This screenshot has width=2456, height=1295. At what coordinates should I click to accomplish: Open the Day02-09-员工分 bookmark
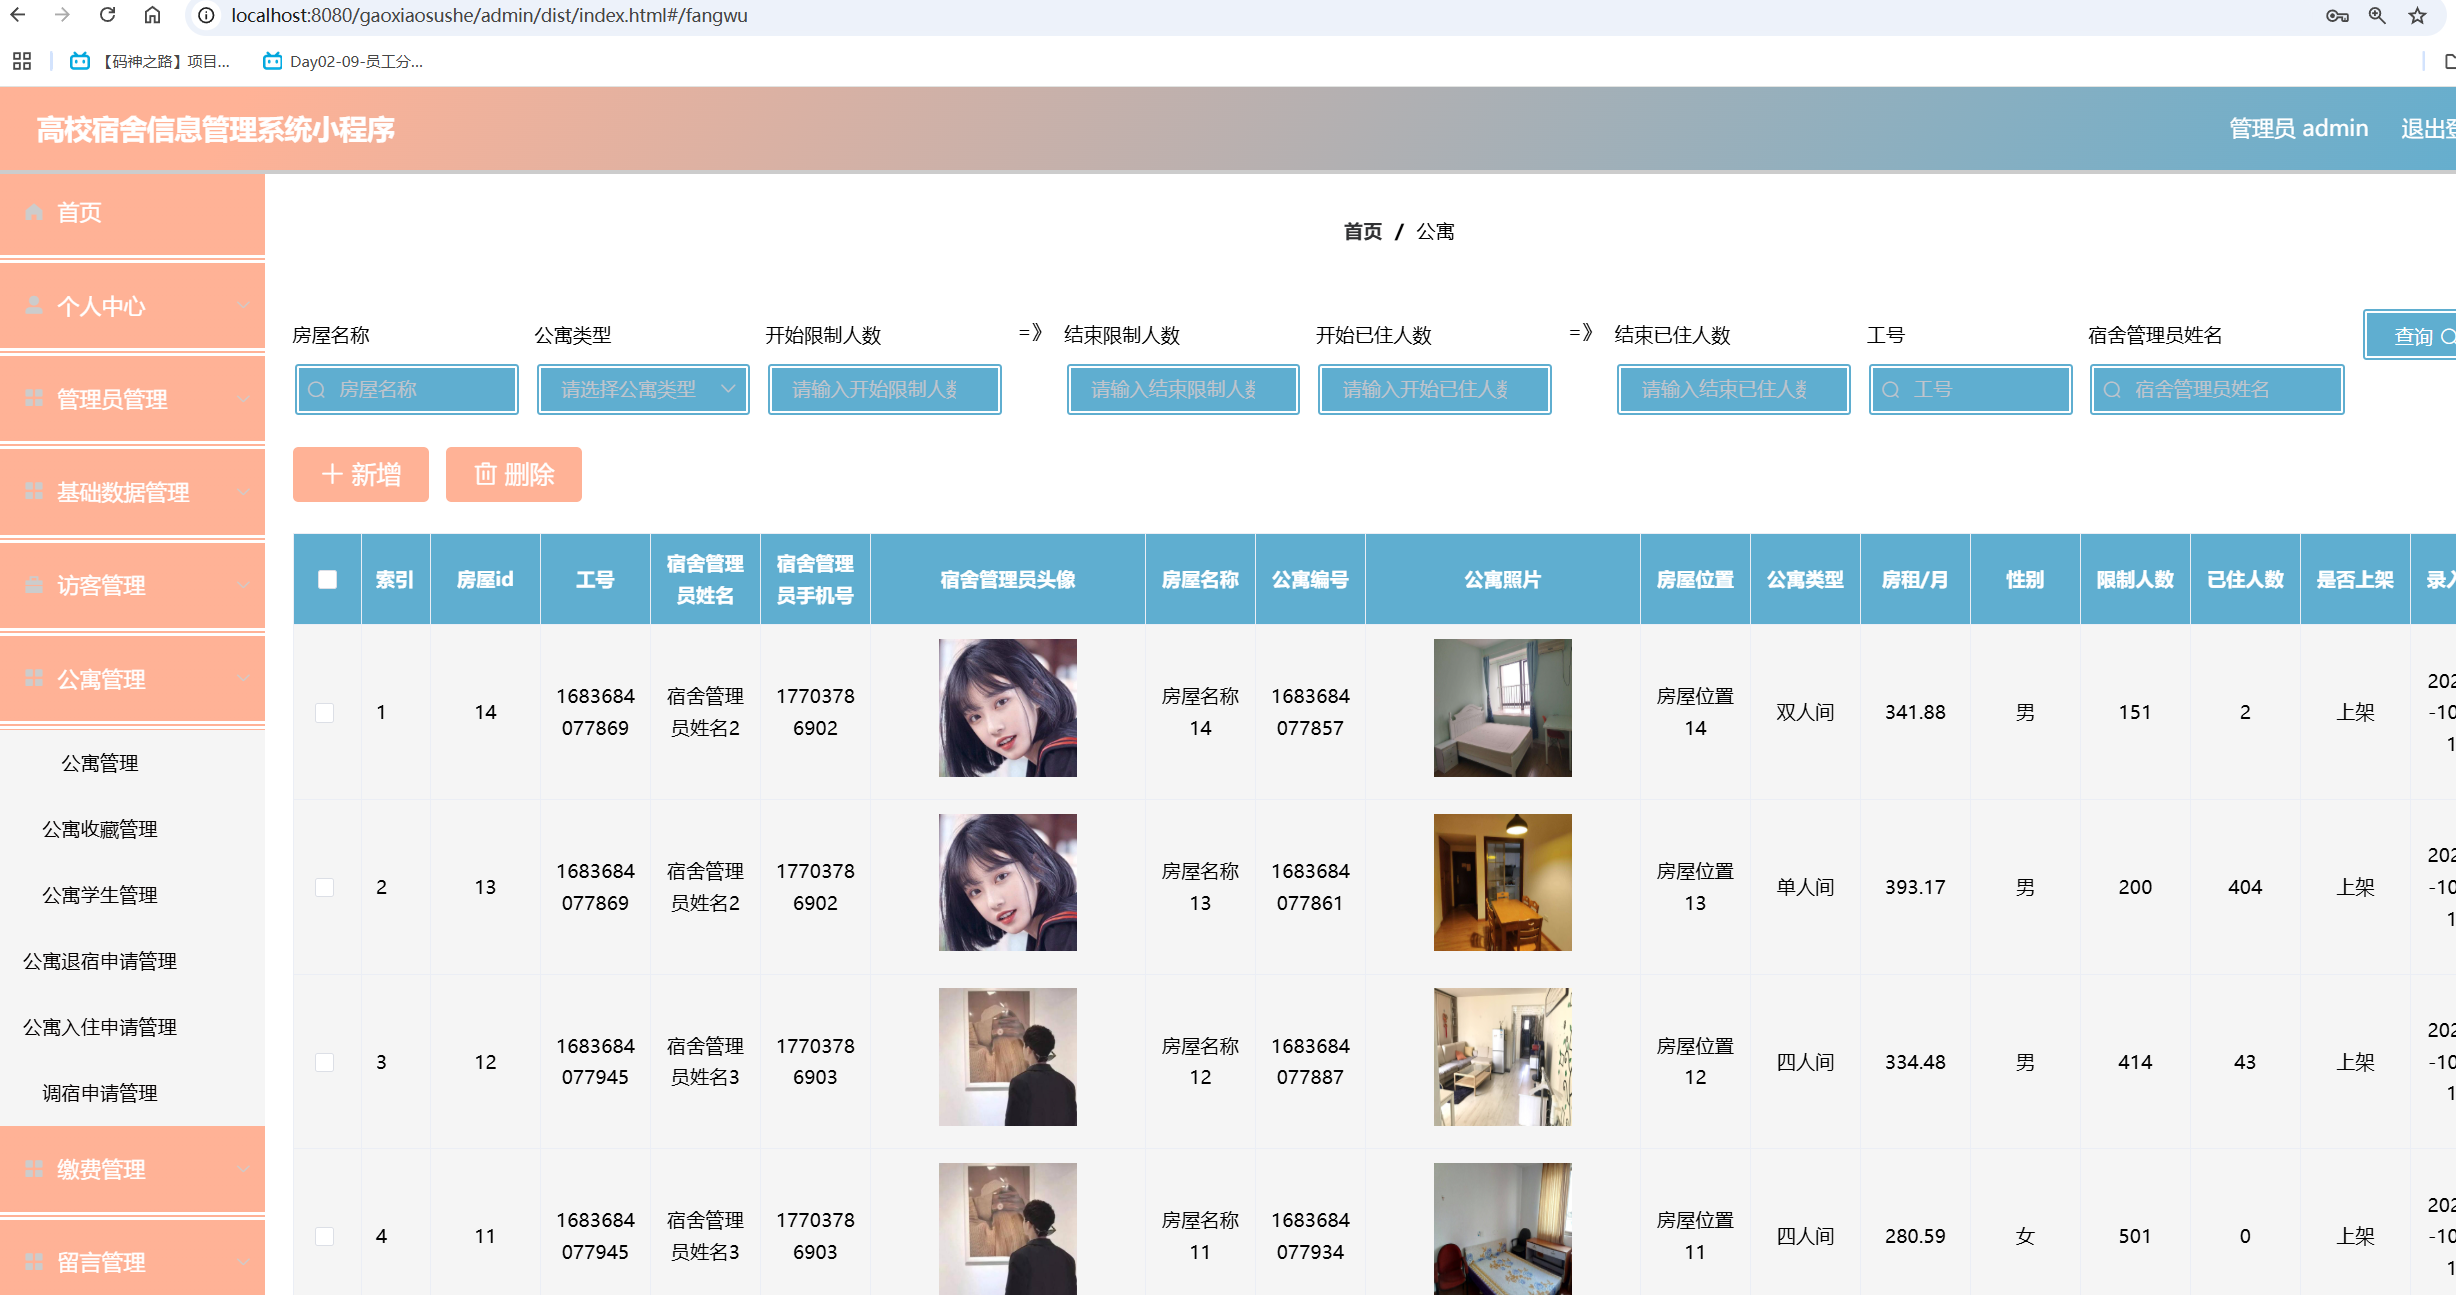pos(343,61)
